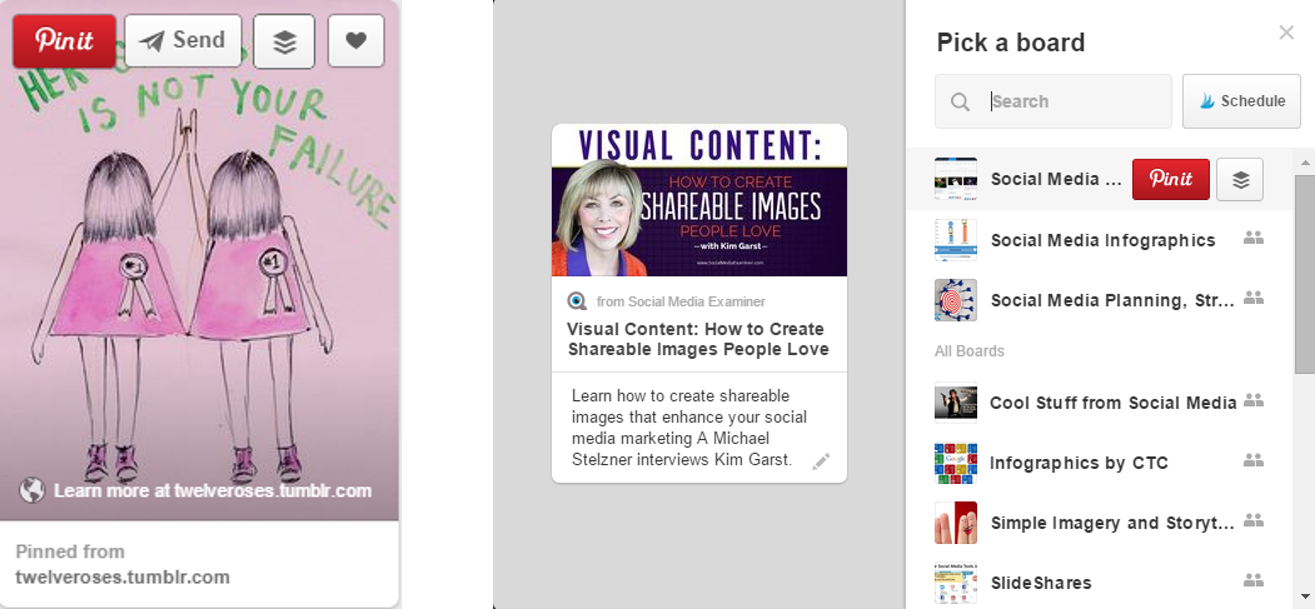1315x609 pixels.
Task: Edit description with the pencil icon
Action: [821, 461]
